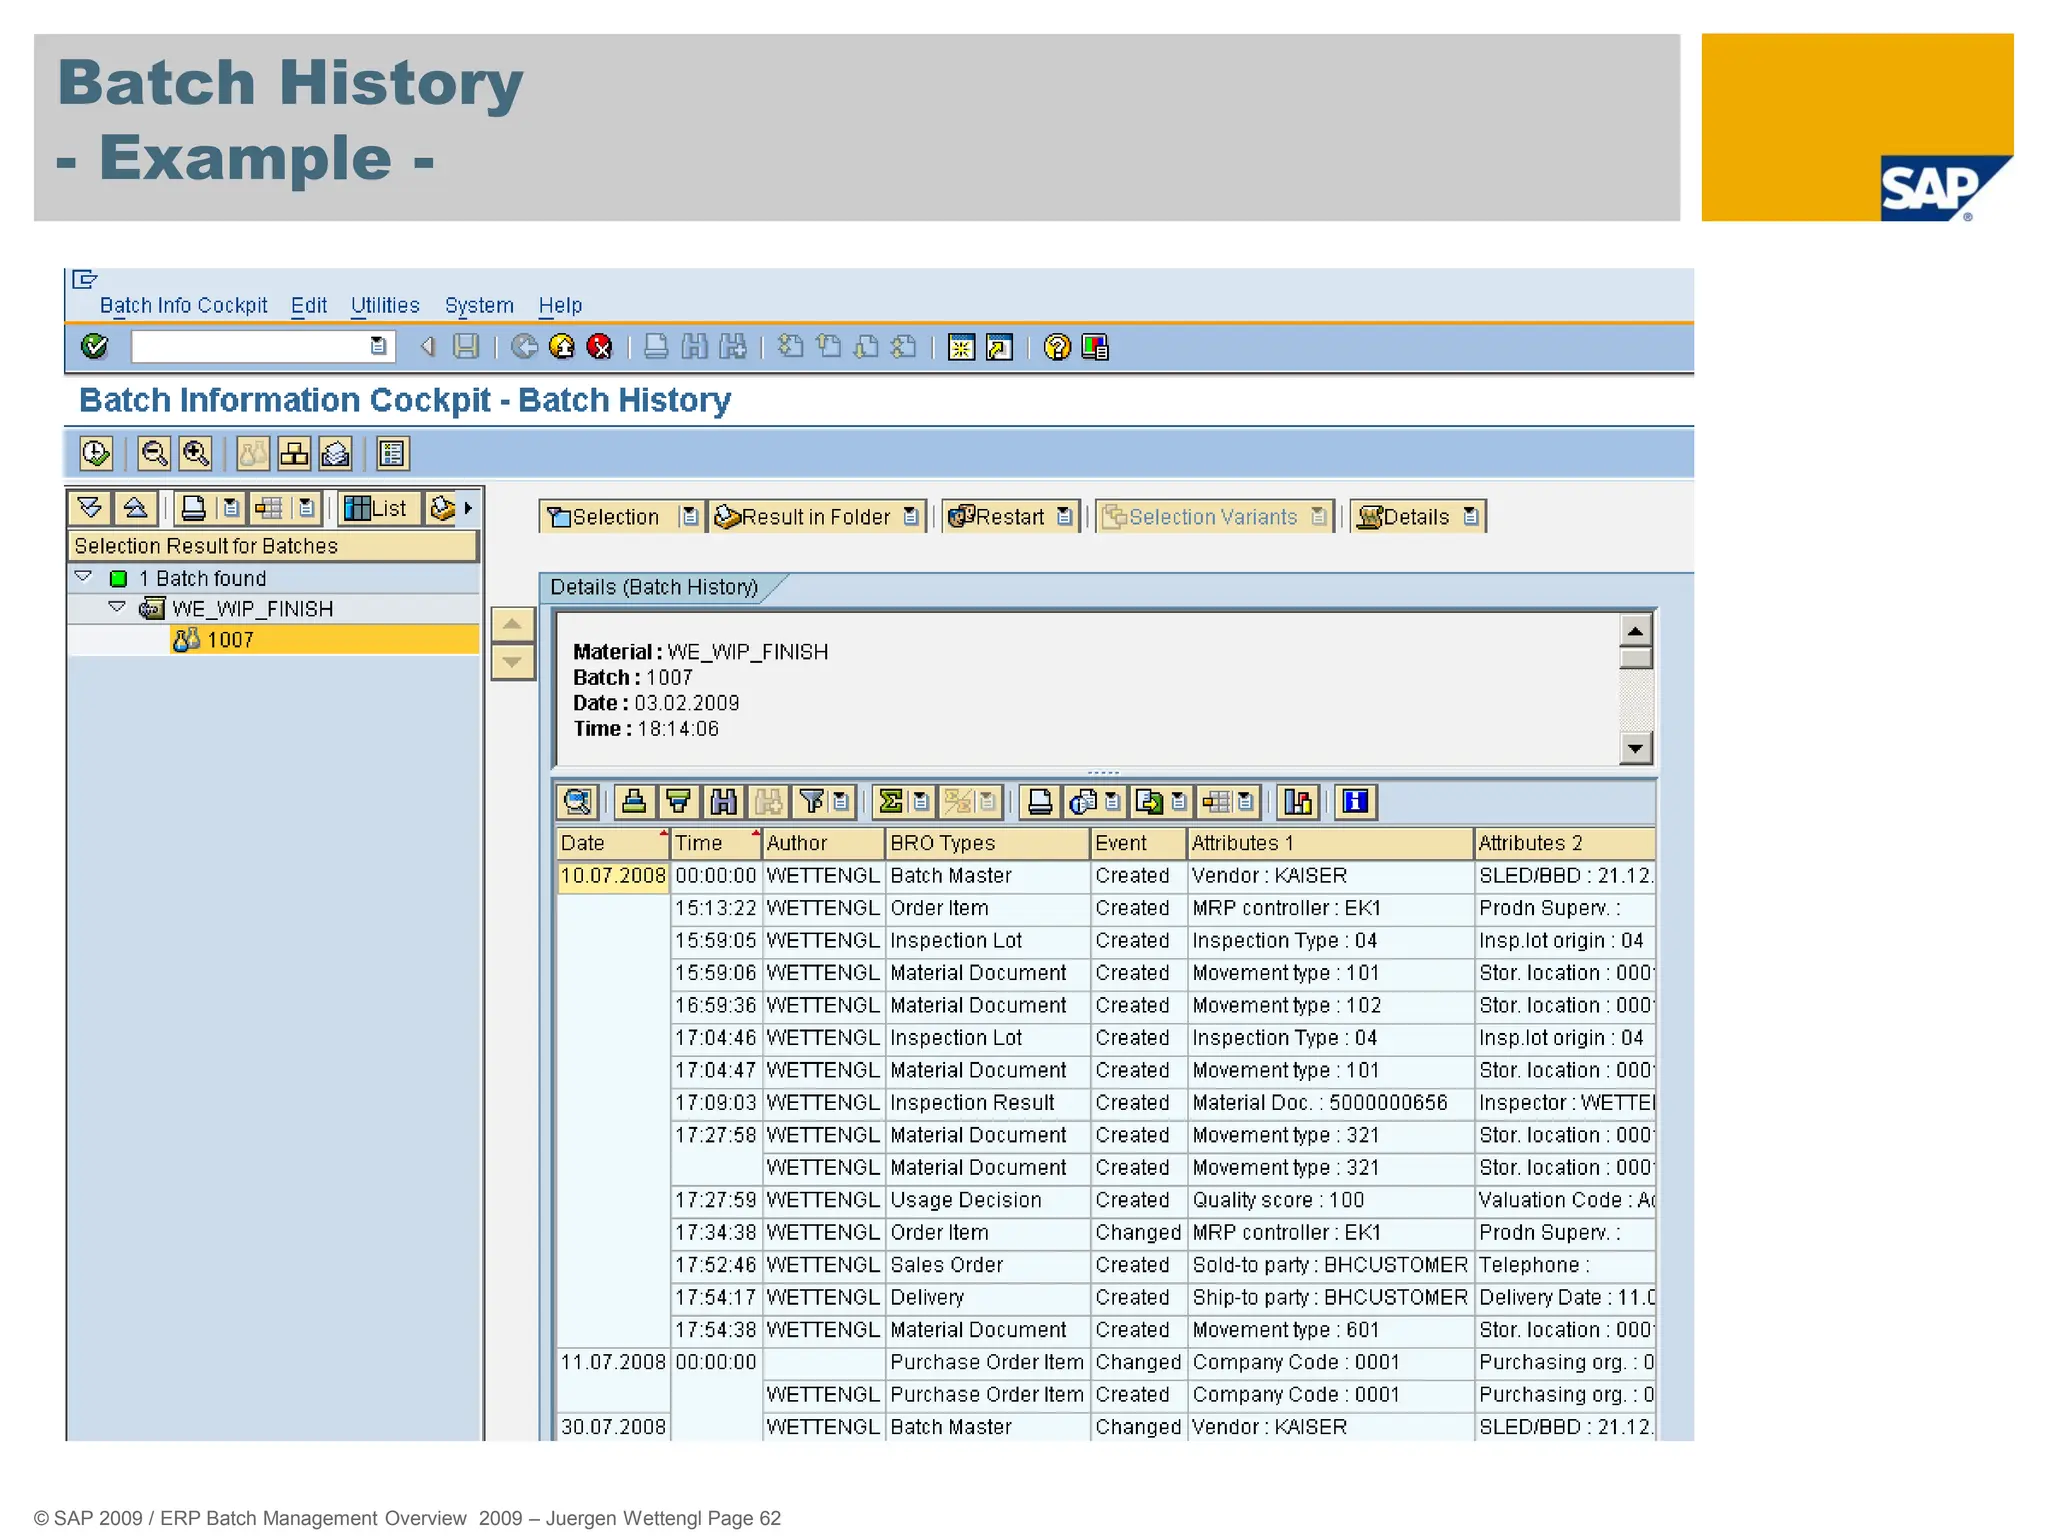The width and height of the screenshot is (2048, 1536).
Task: Click the BRO Types column header
Action: (986, 843)
